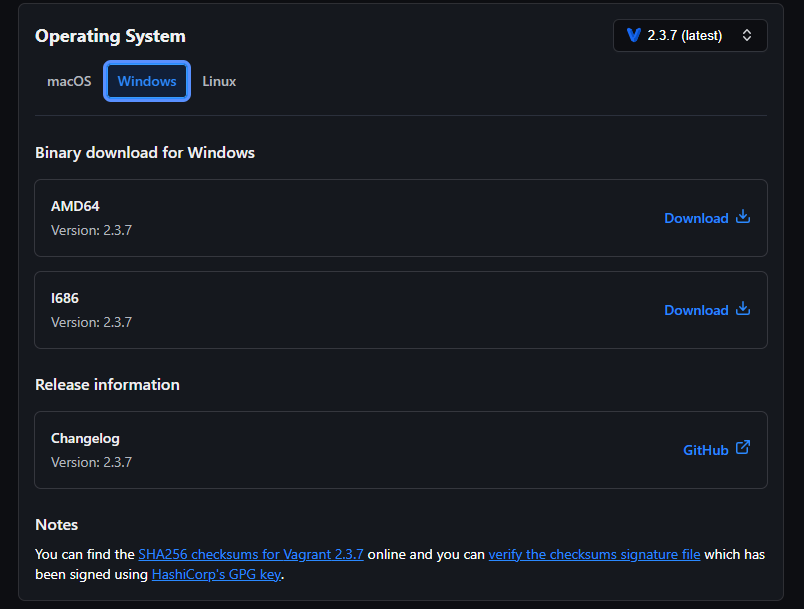
Task: Click the download arrow icon for I686
Action: coord(743,309)
